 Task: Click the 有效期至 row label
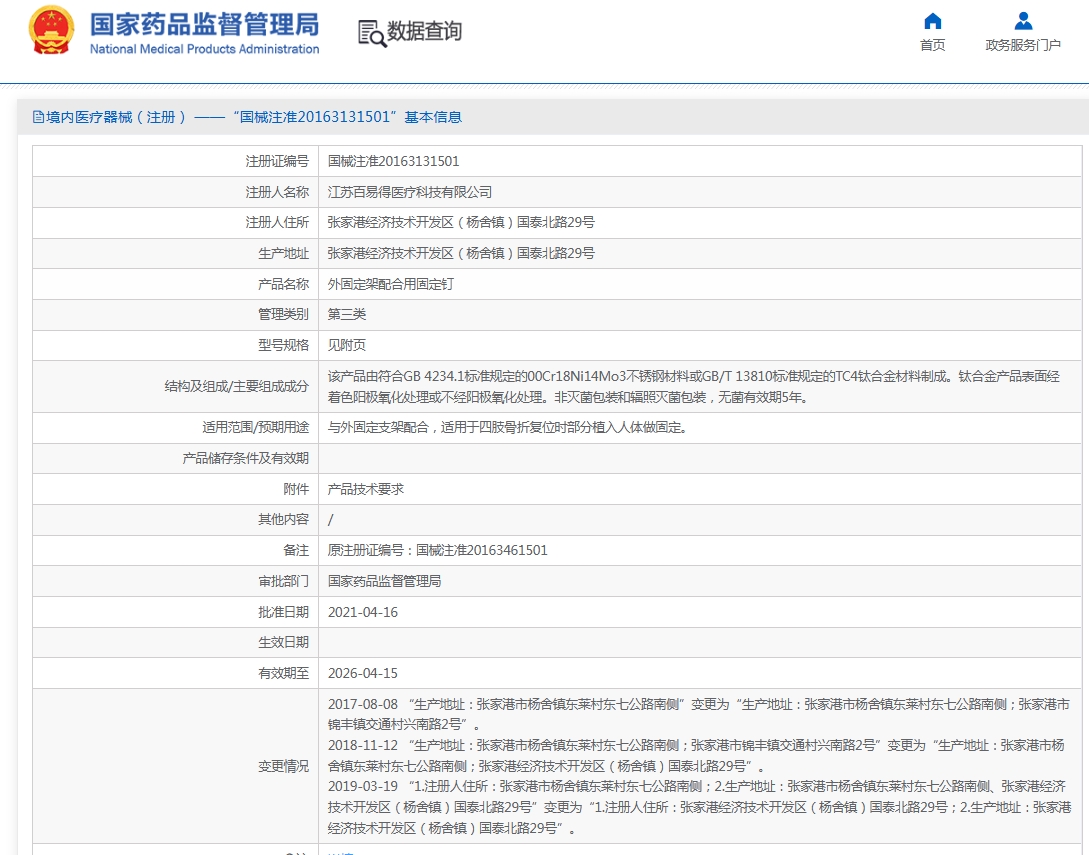coord(283,673)
